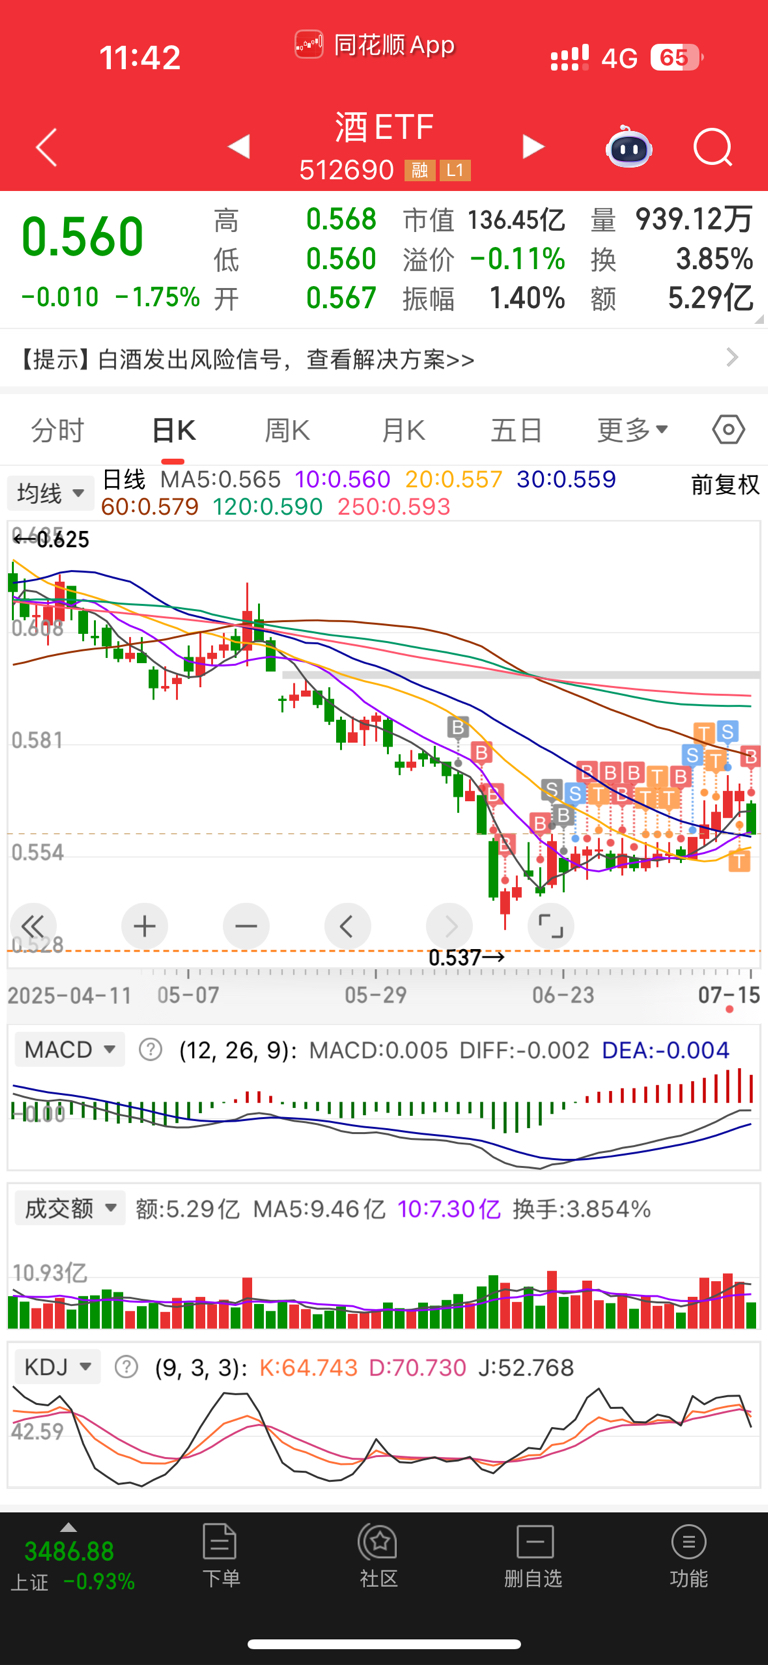Open the robot AI assistant
This screenshot has height=1665, width=769.
point(629,147)
